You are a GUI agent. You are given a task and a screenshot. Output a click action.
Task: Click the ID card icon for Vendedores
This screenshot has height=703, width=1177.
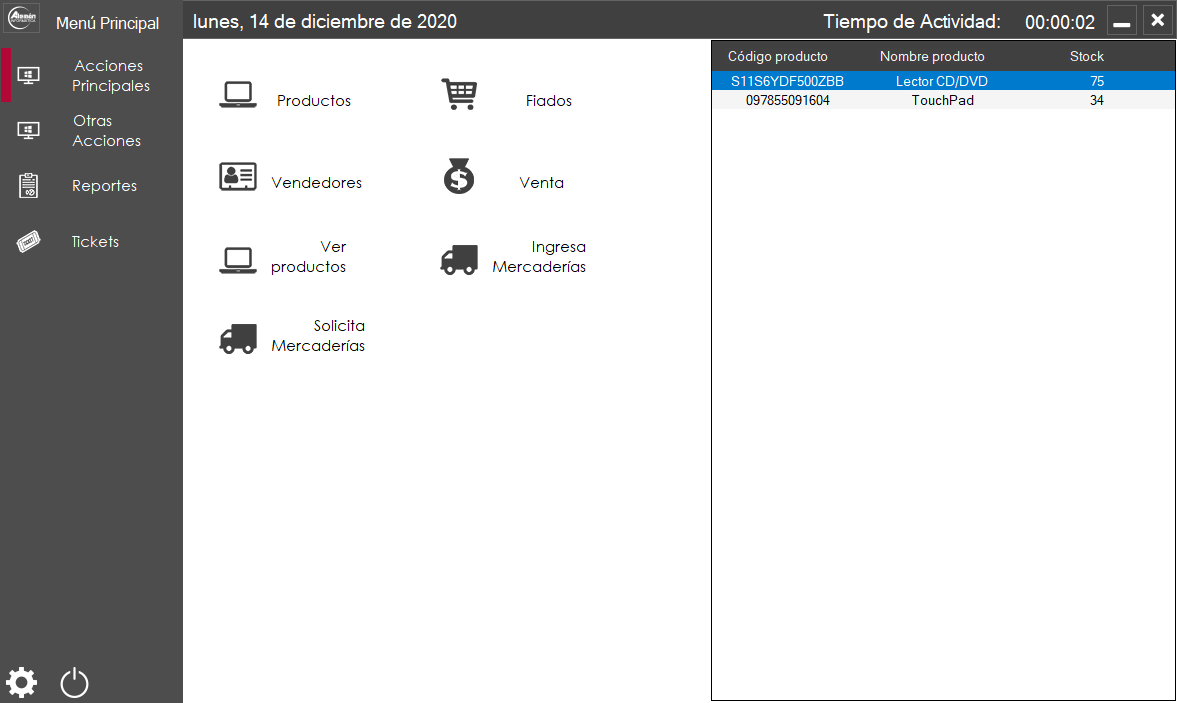tap(238, 177)
